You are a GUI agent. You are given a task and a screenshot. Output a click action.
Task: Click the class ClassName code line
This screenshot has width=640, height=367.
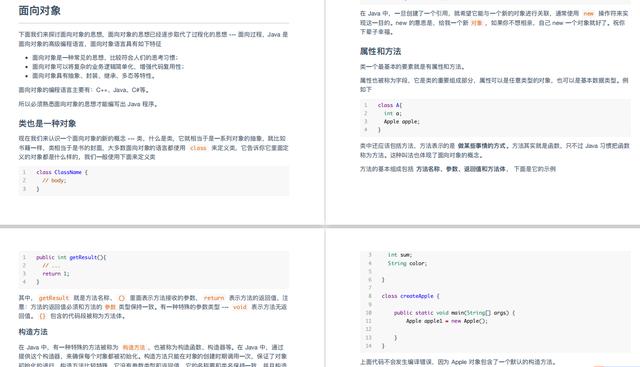tap(62, 172)
